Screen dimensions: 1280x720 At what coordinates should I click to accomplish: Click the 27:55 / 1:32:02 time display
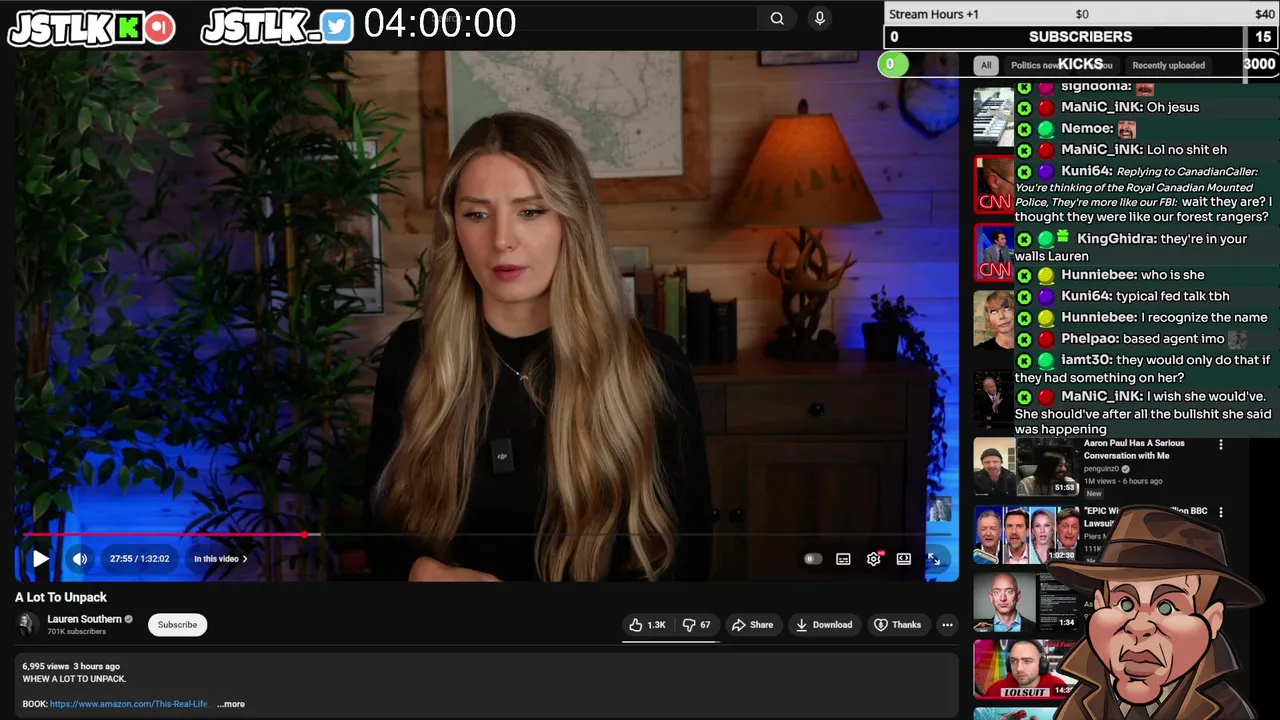click(x=139, y=559)
